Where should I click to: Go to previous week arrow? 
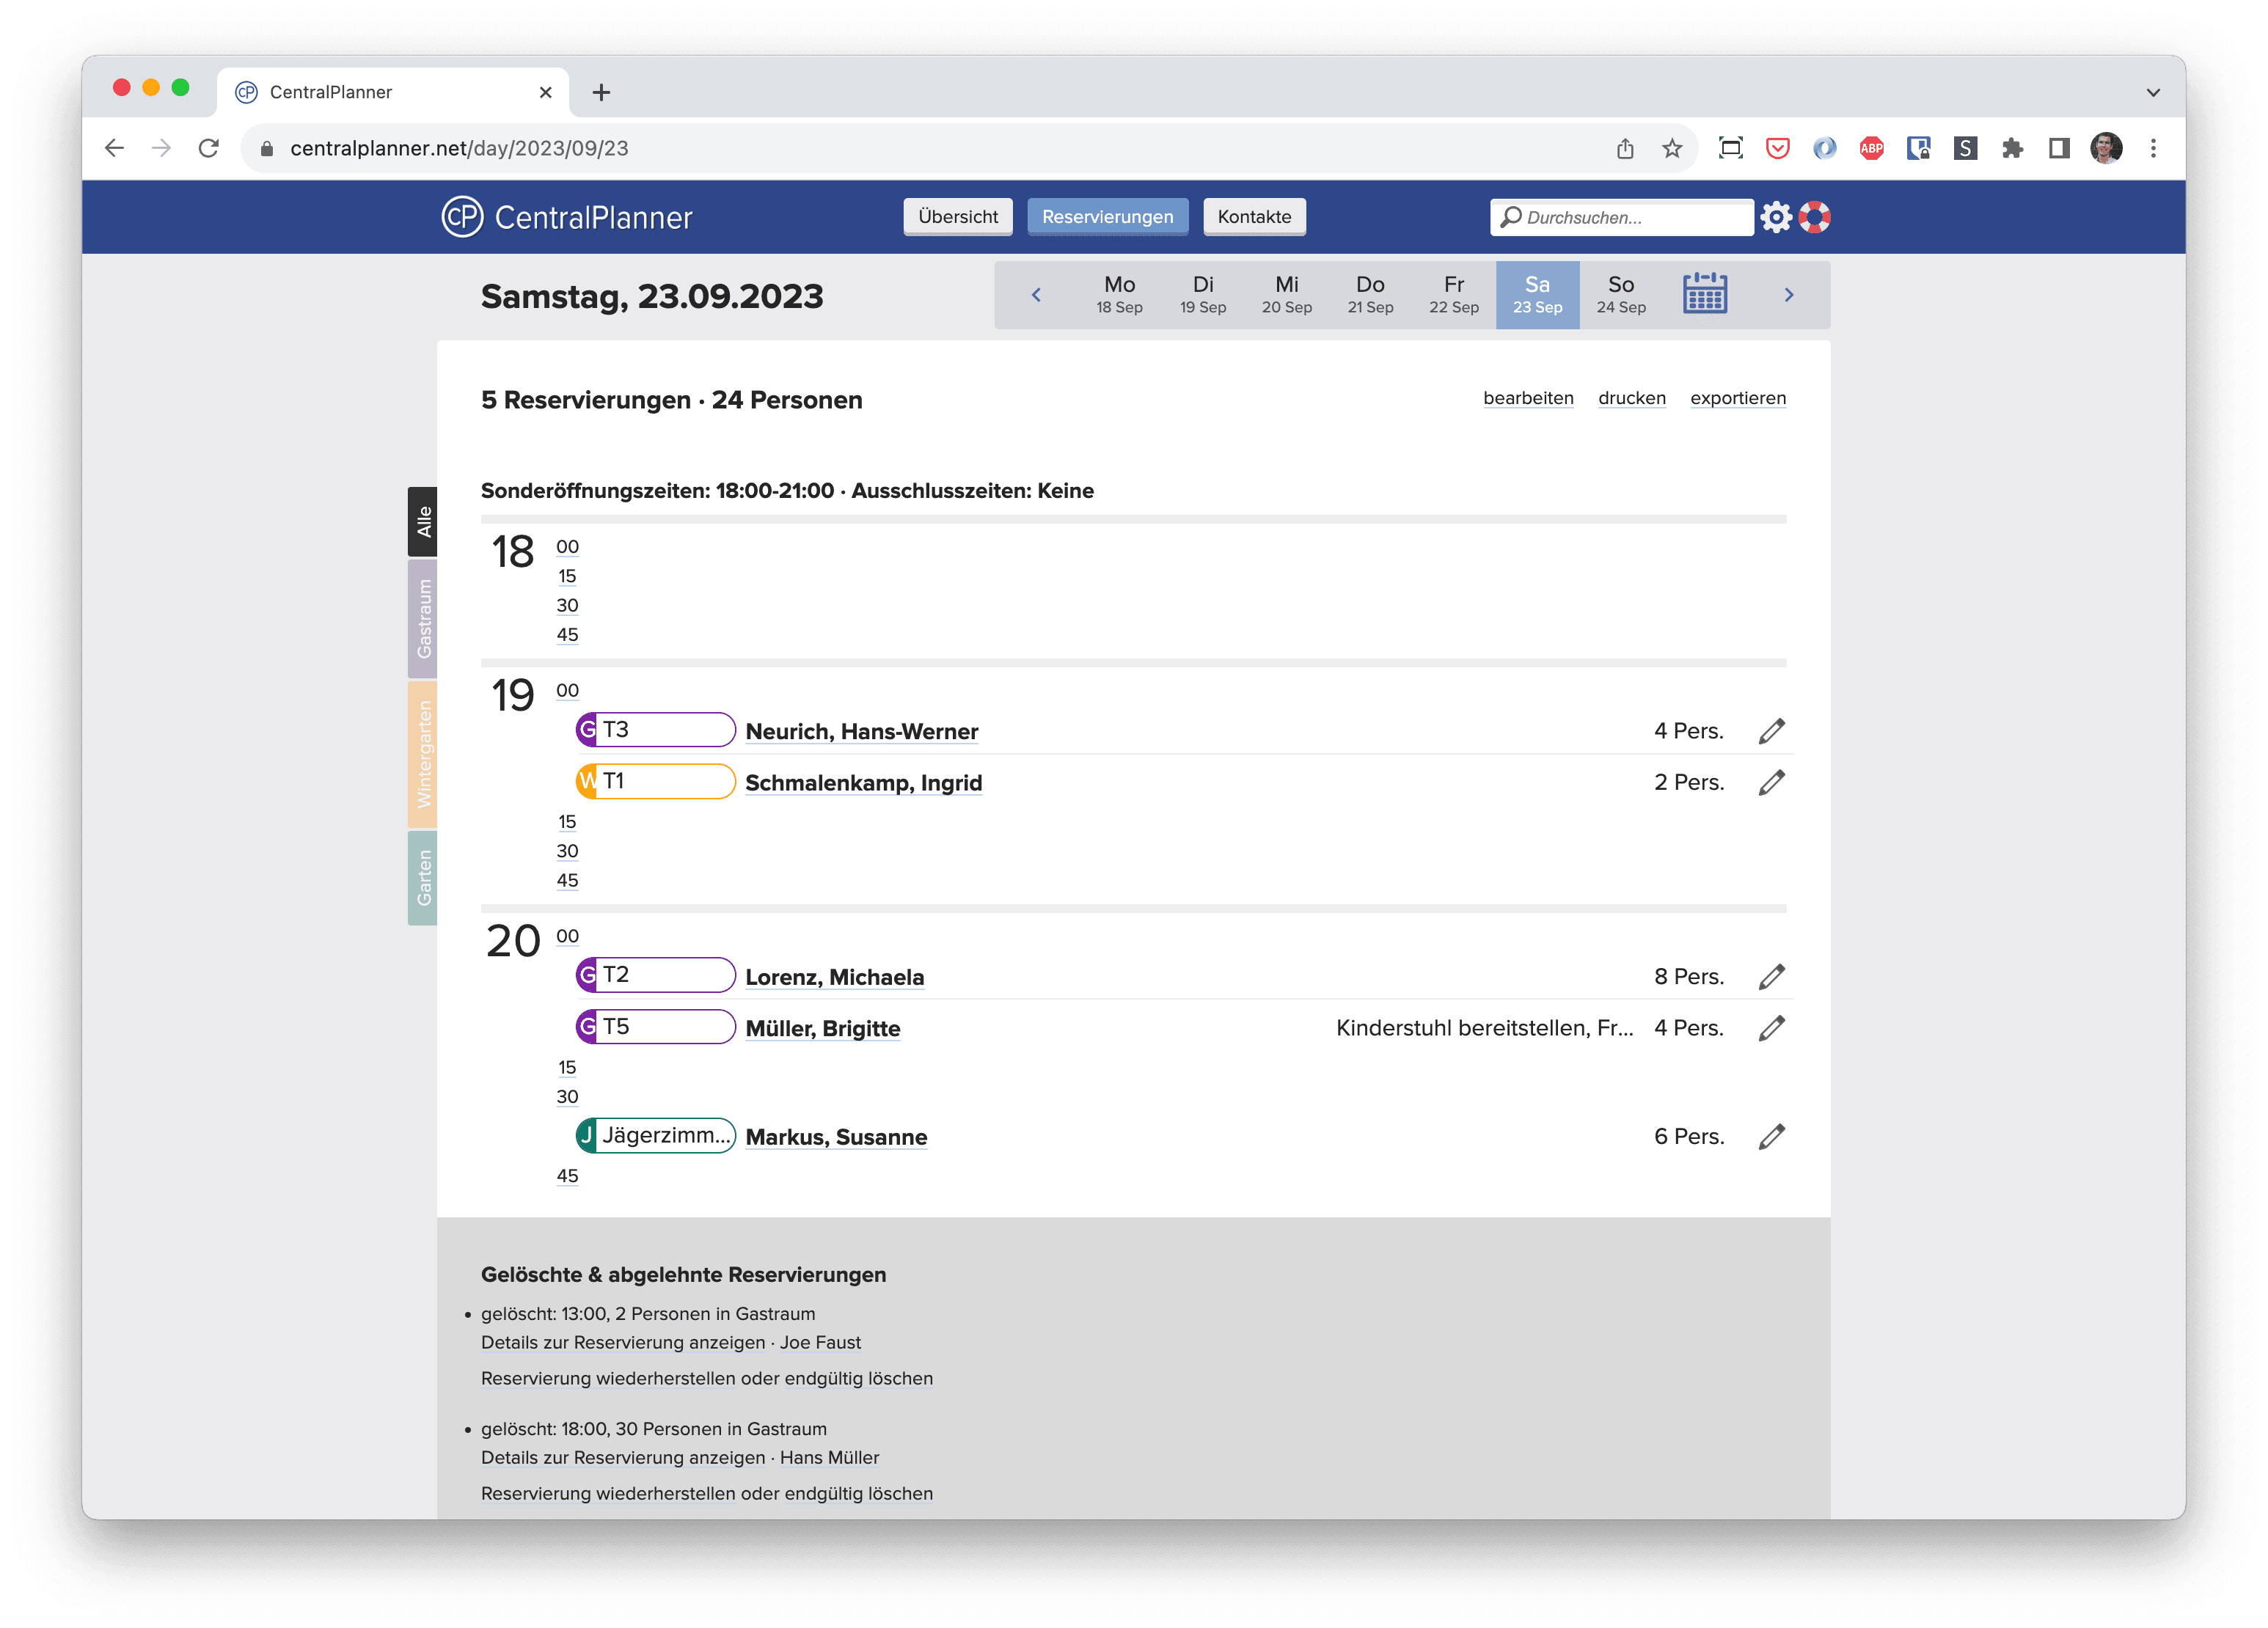tap(1036, 295)
